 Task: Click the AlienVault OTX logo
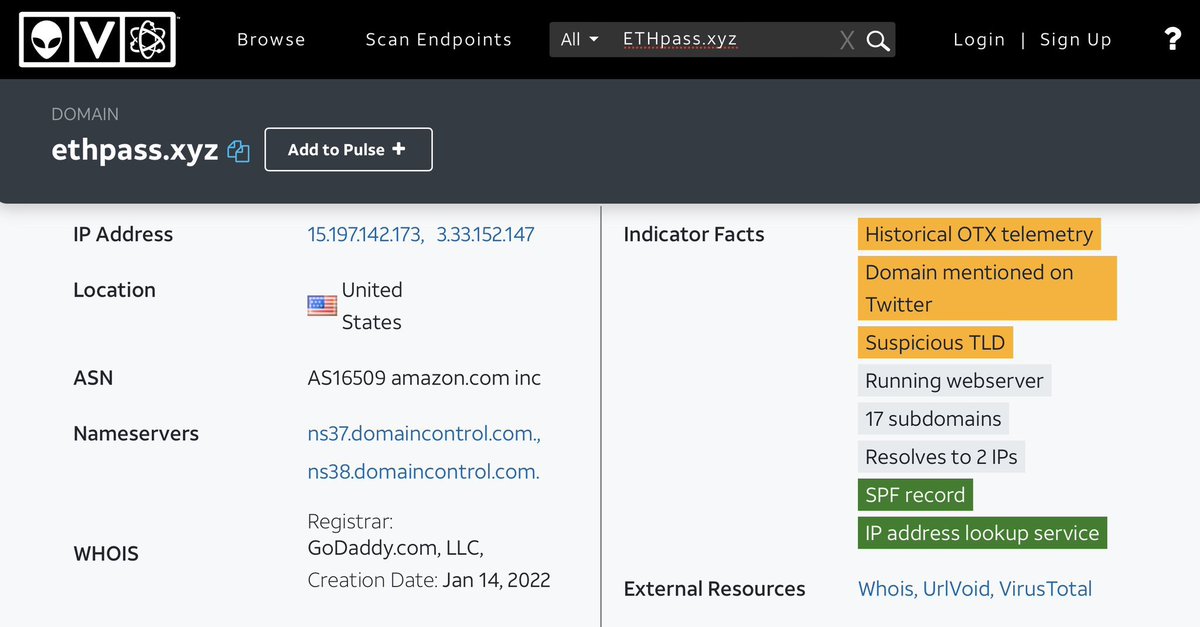click(x=97, y=39)
